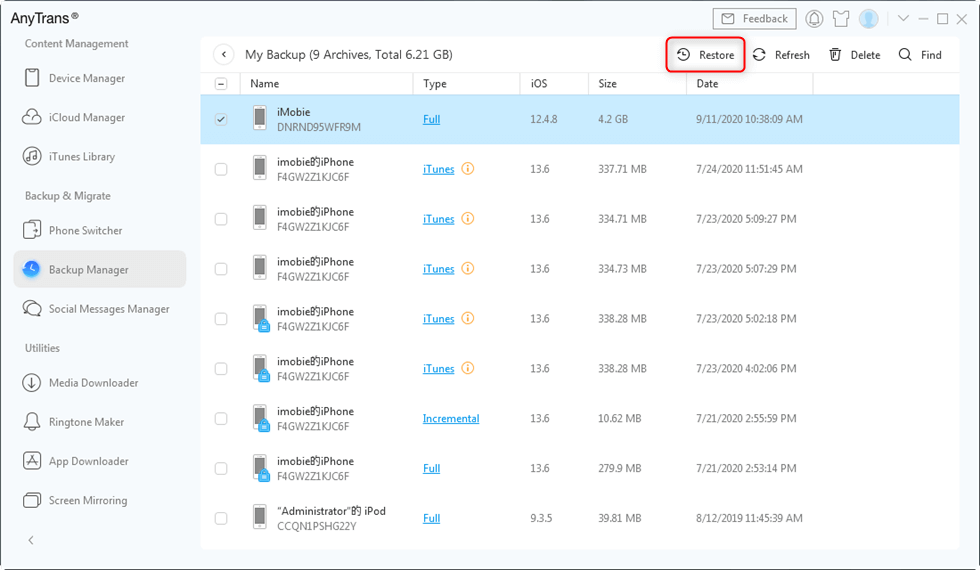Click locked device icon of Incremental backup
The width and height of the screenshot is (980, 570).
[261, 418]
